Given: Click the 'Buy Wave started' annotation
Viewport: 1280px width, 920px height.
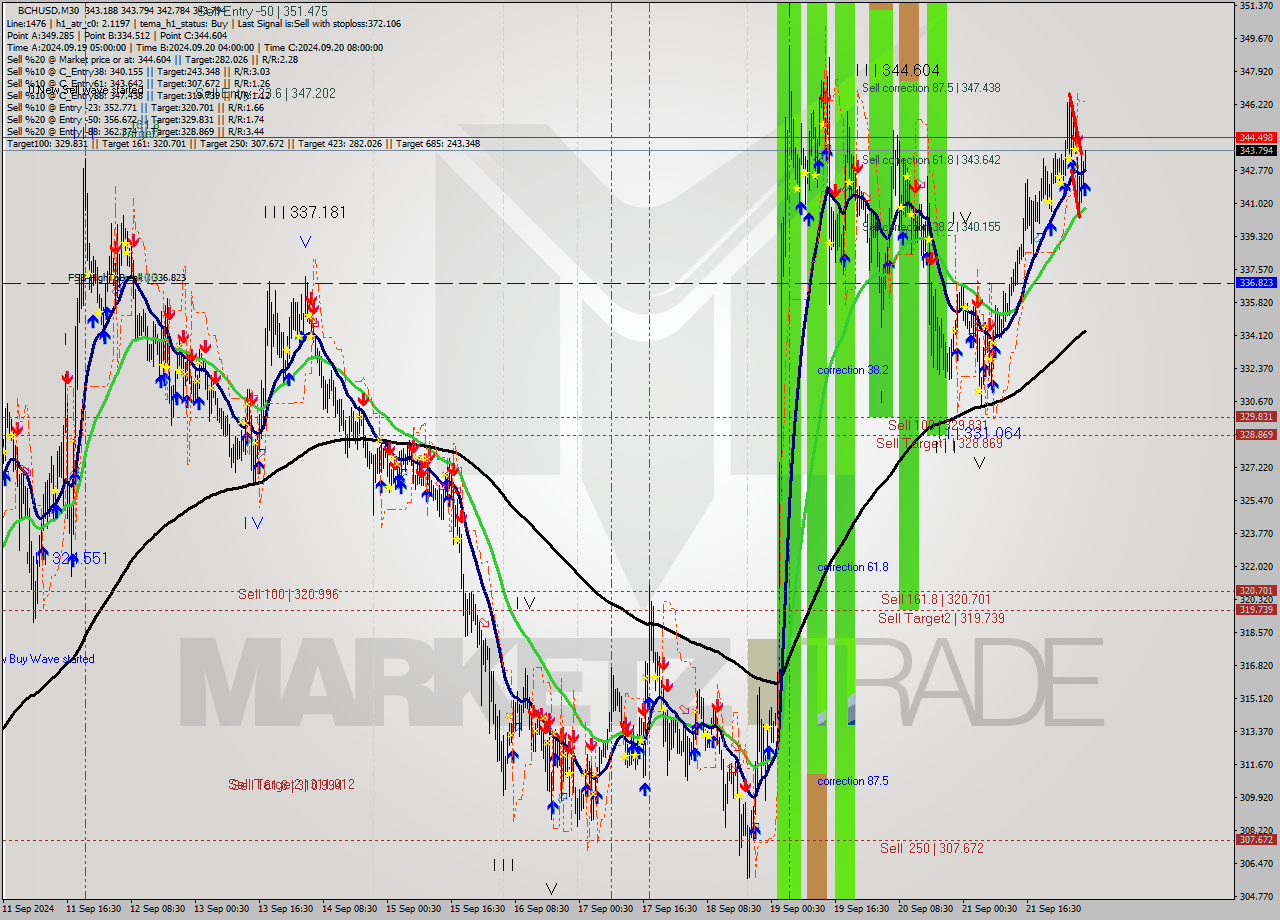Looking at the screenshot, I should pos(50,659).
